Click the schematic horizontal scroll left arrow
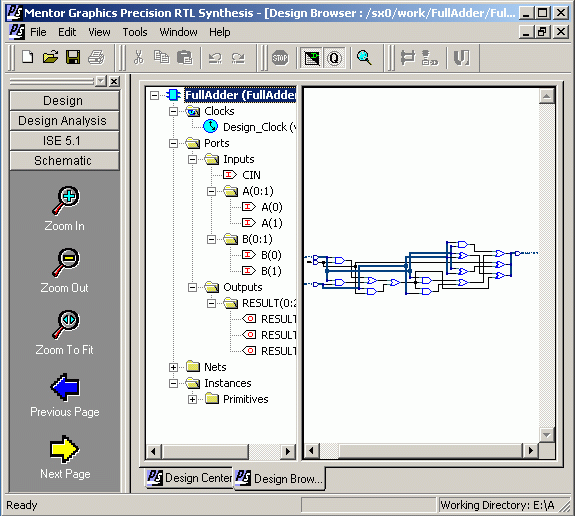The width and height of the screenshot is (575, 516). click(312, 450)
